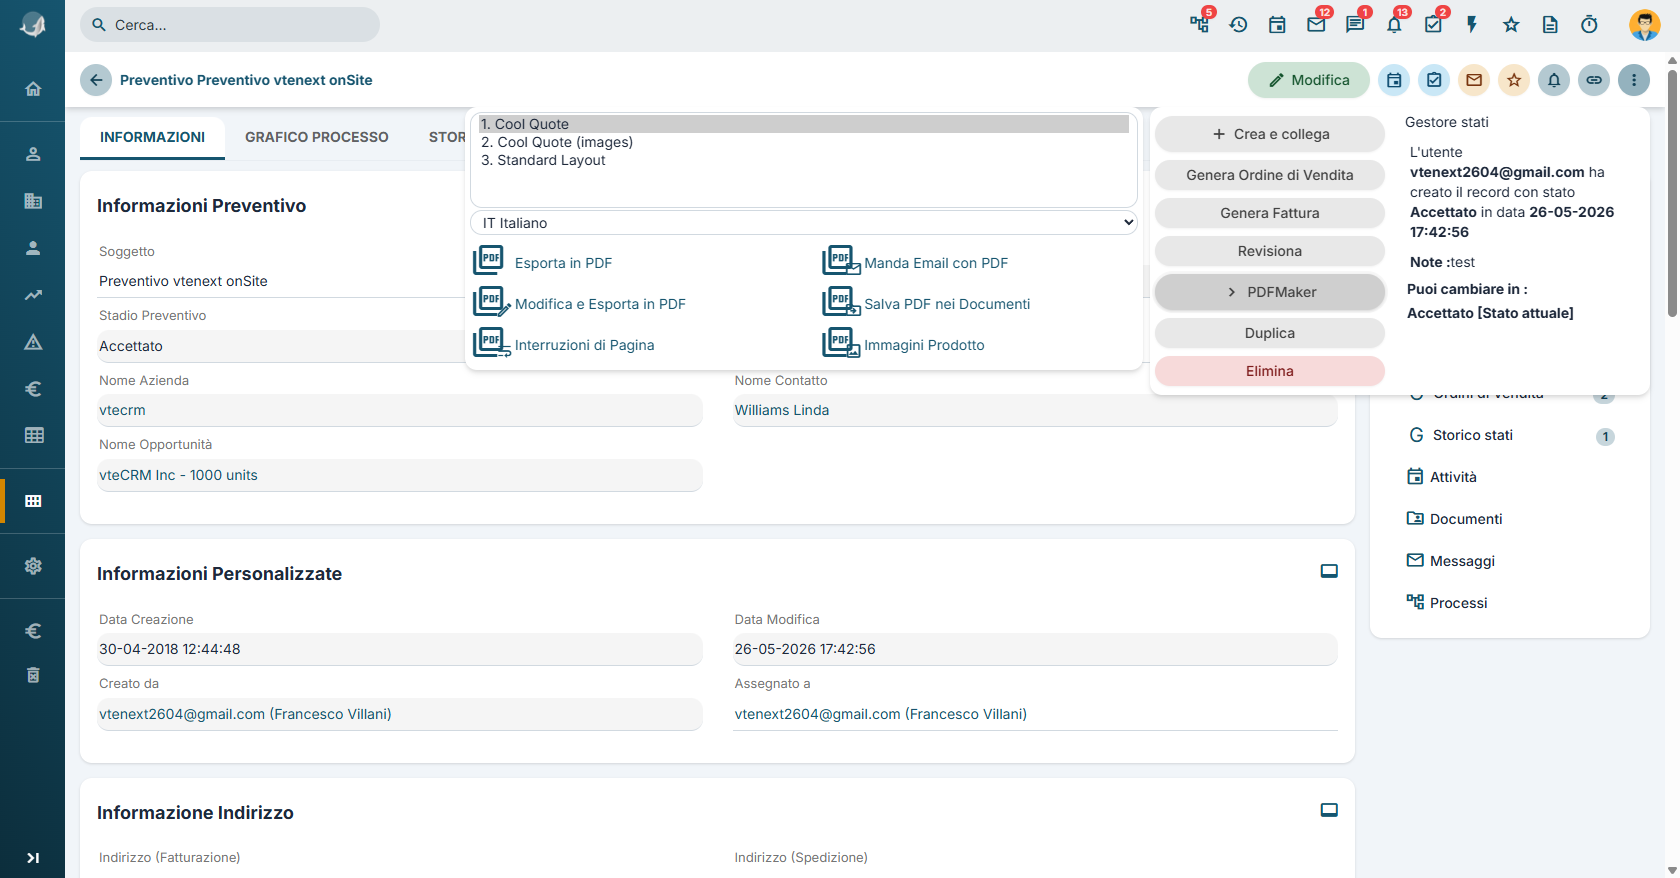
Task: Open the IT Italiano language dropdown
Action: 804,223
